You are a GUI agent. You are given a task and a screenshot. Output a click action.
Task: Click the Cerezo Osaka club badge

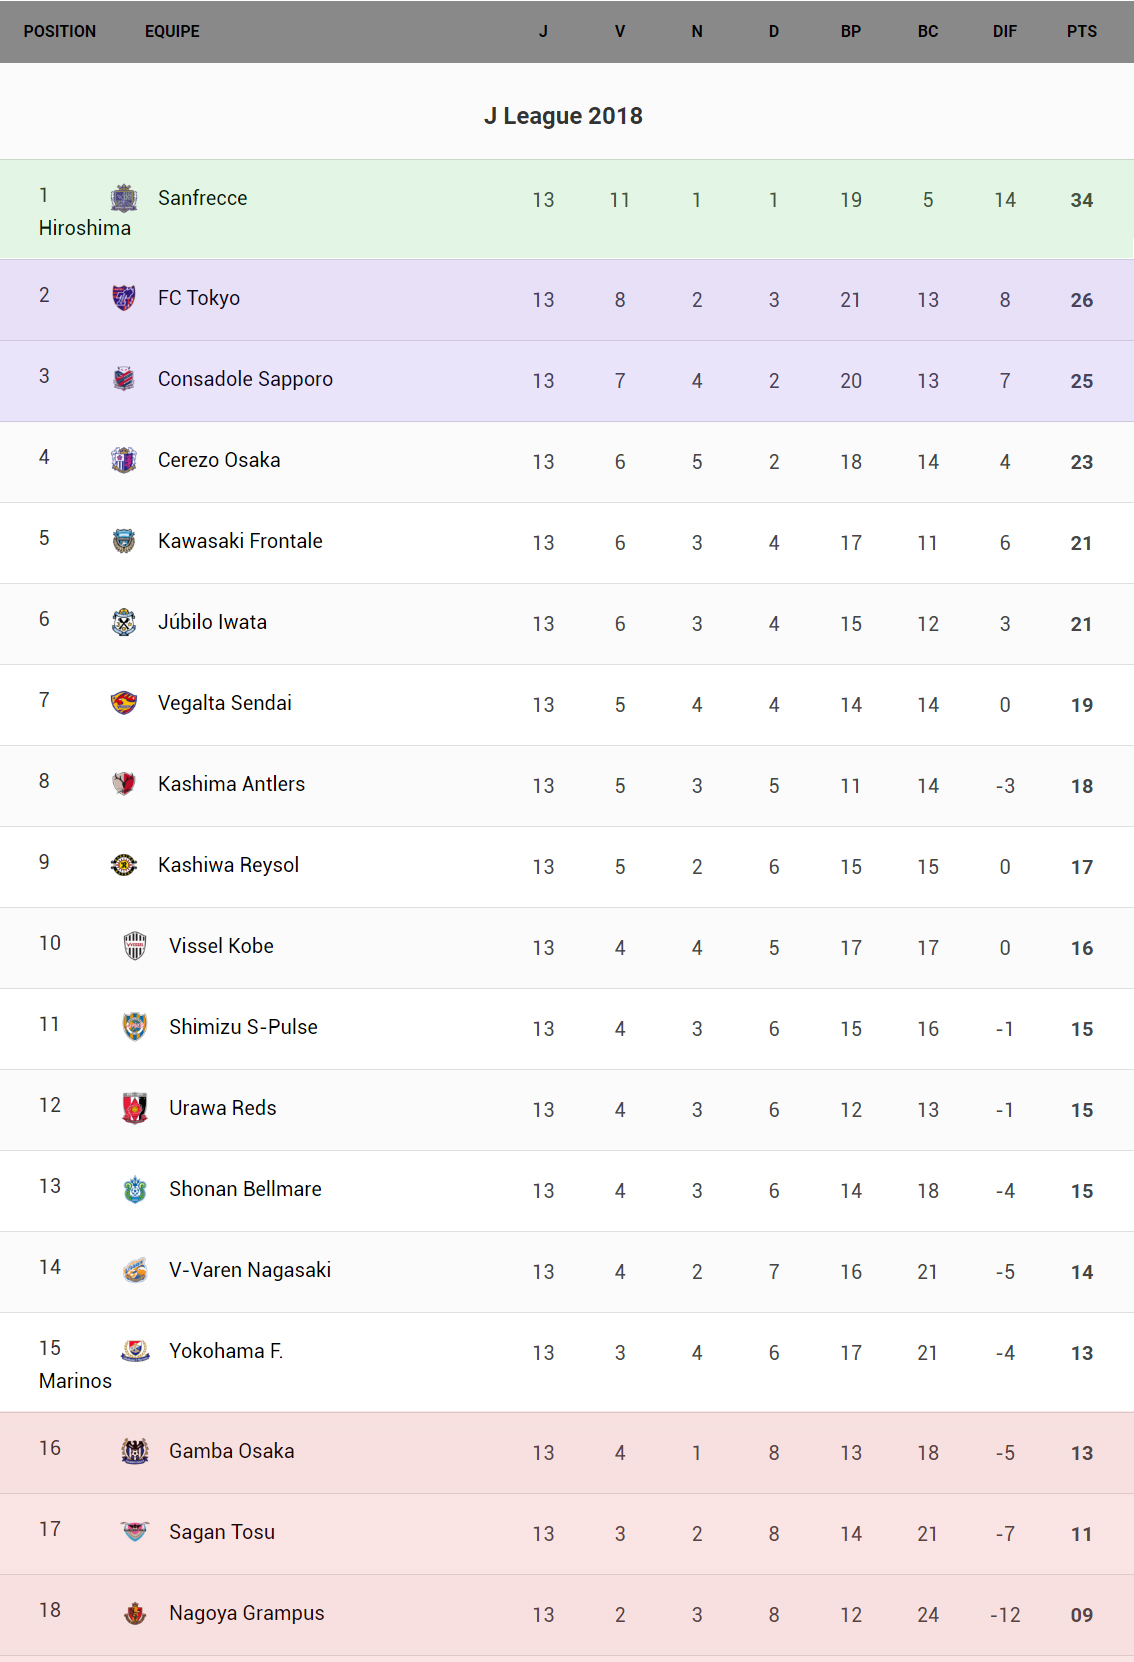point(124,460)
